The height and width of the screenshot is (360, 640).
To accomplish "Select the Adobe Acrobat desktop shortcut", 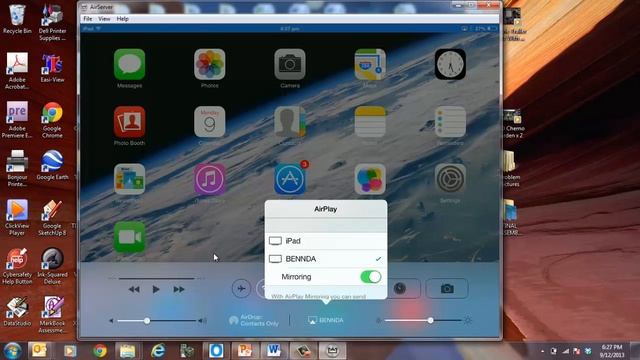I will pos(17,71).
